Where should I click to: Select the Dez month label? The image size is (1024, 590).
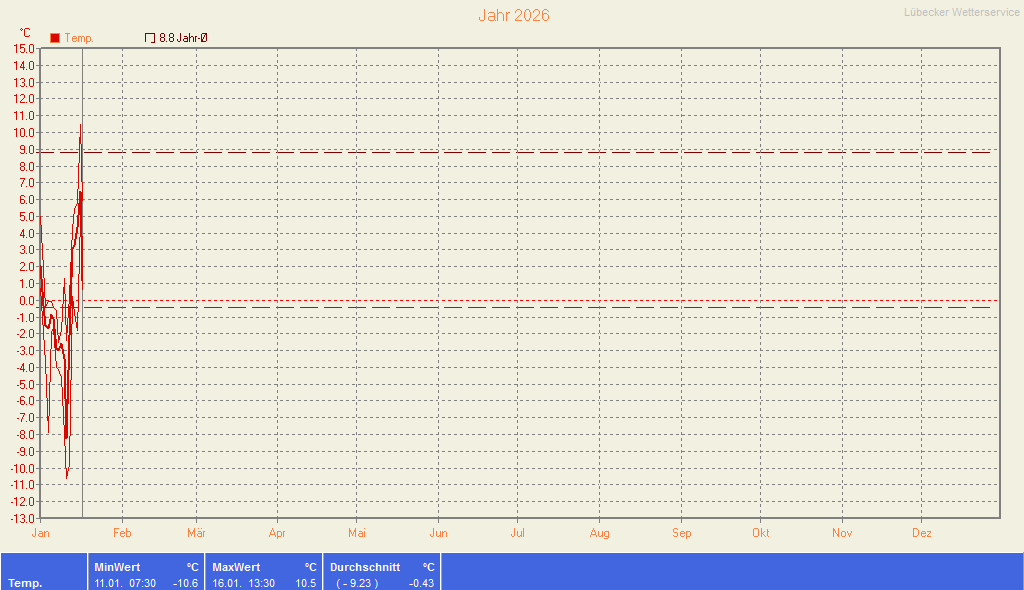[x=922, y=533]
